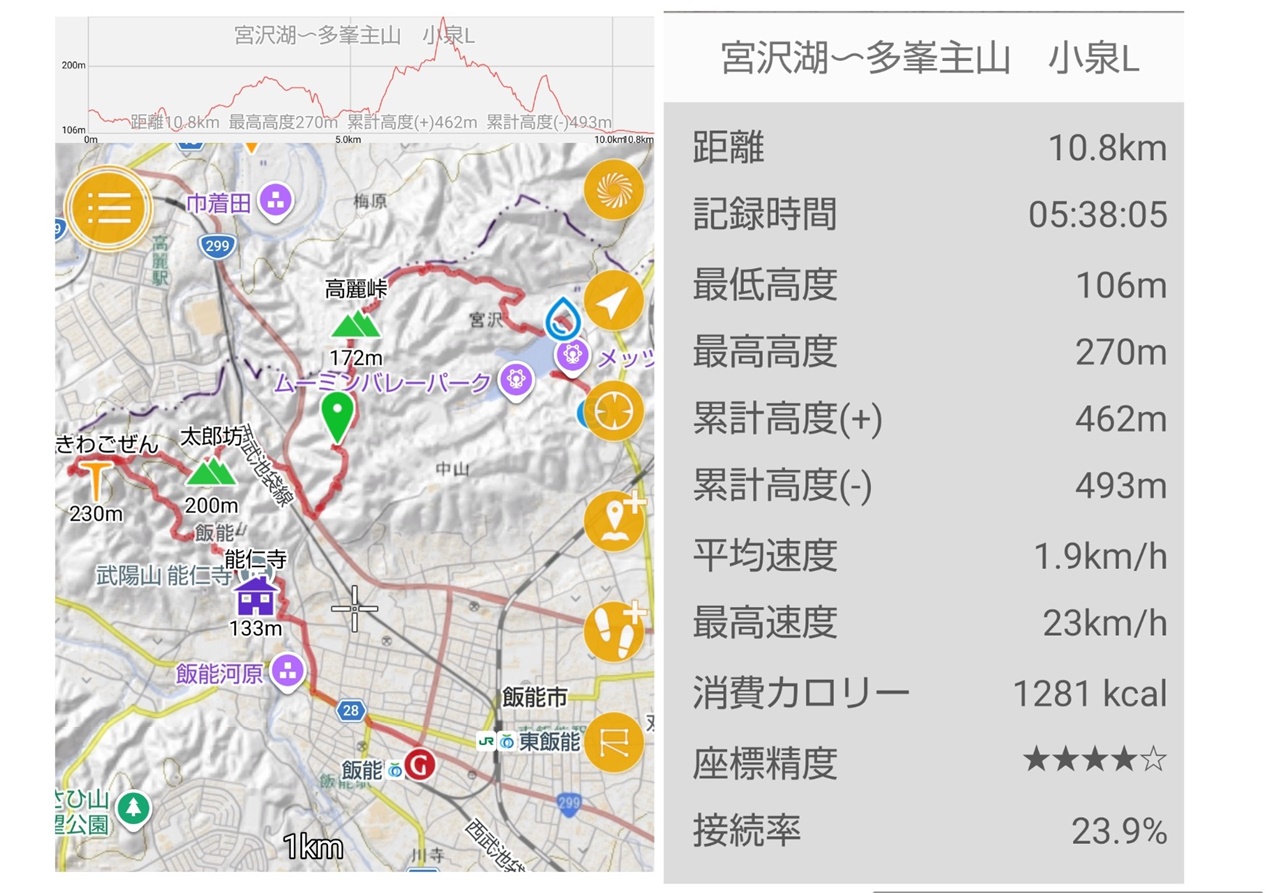Select the 飯能河原 purple marker
This screenshot has height=893, width=1280.
(288, 671)
